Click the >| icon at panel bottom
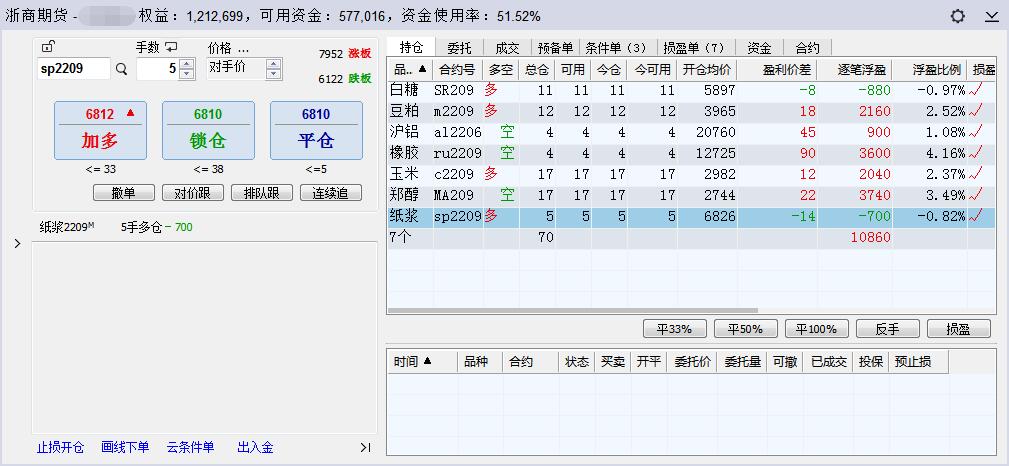Image resolution: width=1009 pixels, height=466 pixels. pyautogui.click(x=365, y=447)
